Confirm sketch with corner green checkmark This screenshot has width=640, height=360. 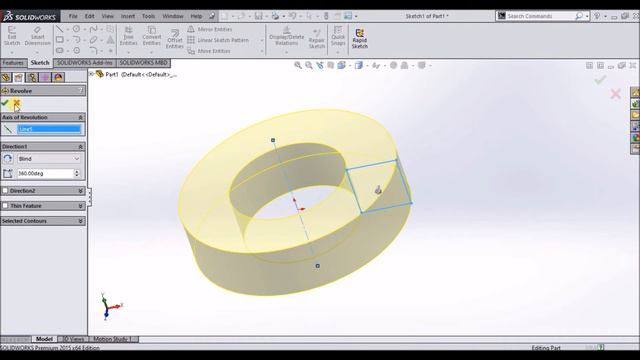click(600, 80)
